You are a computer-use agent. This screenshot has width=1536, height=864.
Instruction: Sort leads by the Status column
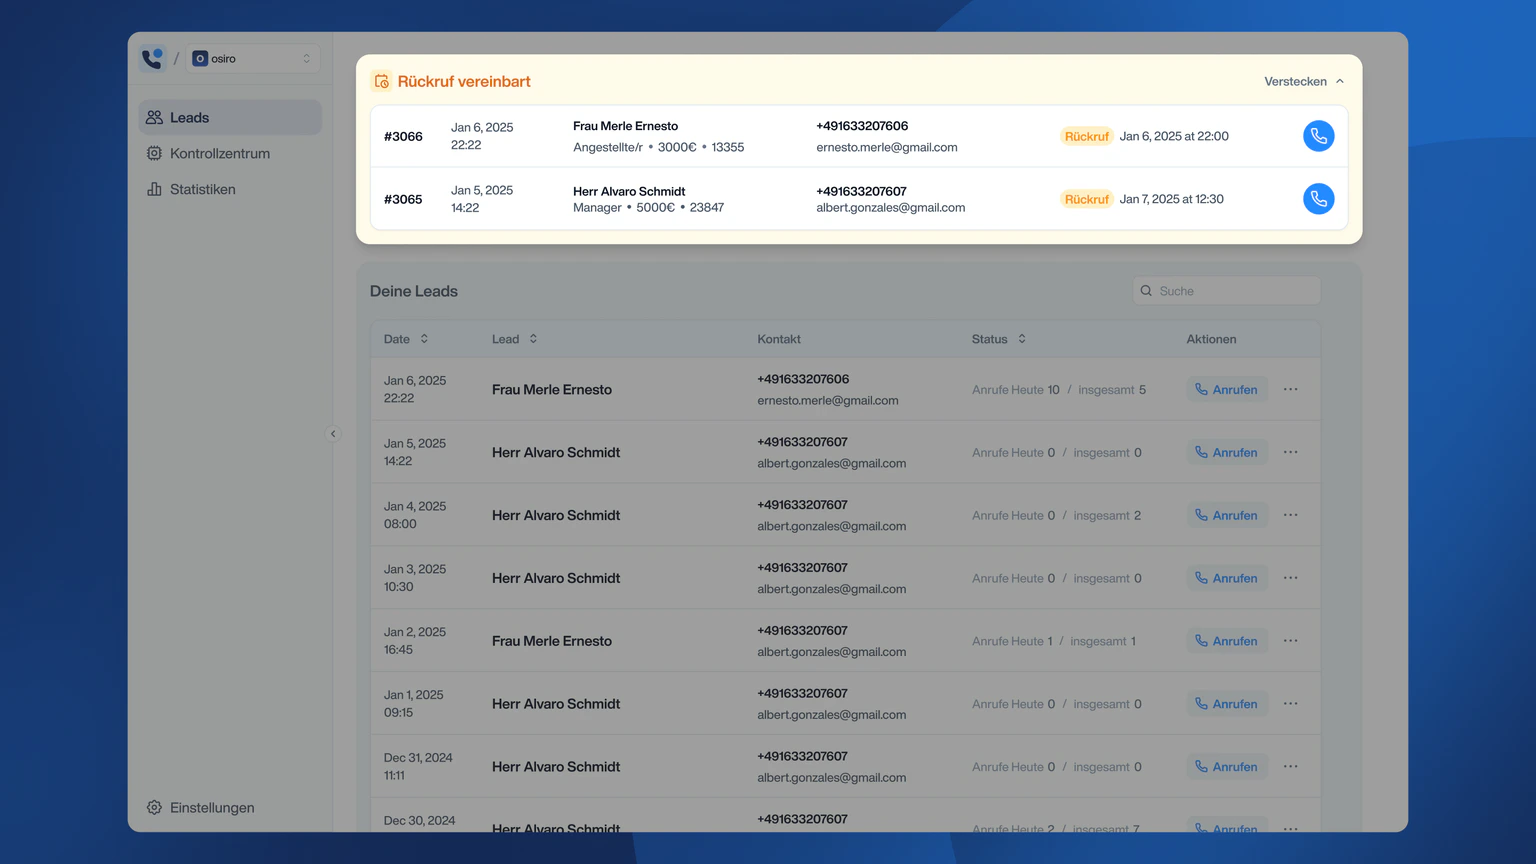[1021, 339]
